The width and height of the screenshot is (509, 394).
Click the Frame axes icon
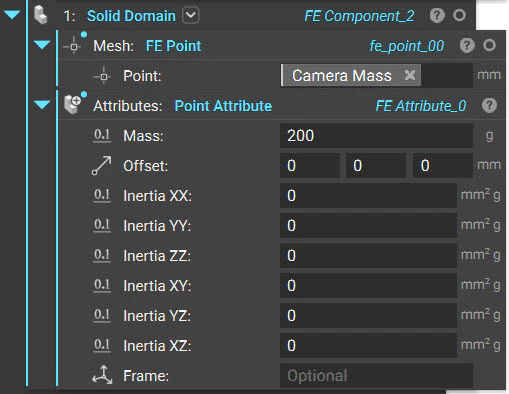[x=102, y=375]
